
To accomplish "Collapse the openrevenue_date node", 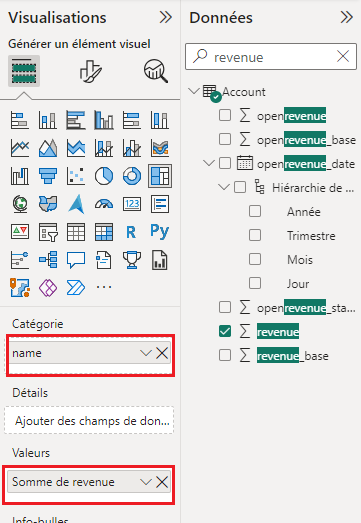I will coord(209,163).
